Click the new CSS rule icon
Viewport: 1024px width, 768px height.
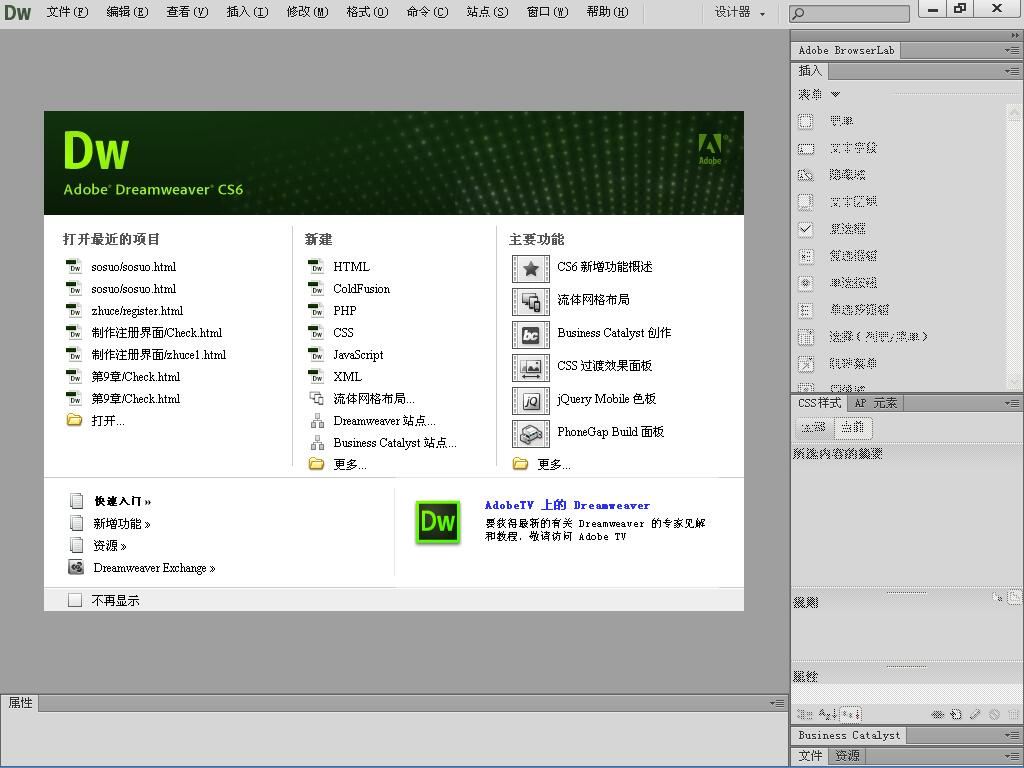click(955, 714)
